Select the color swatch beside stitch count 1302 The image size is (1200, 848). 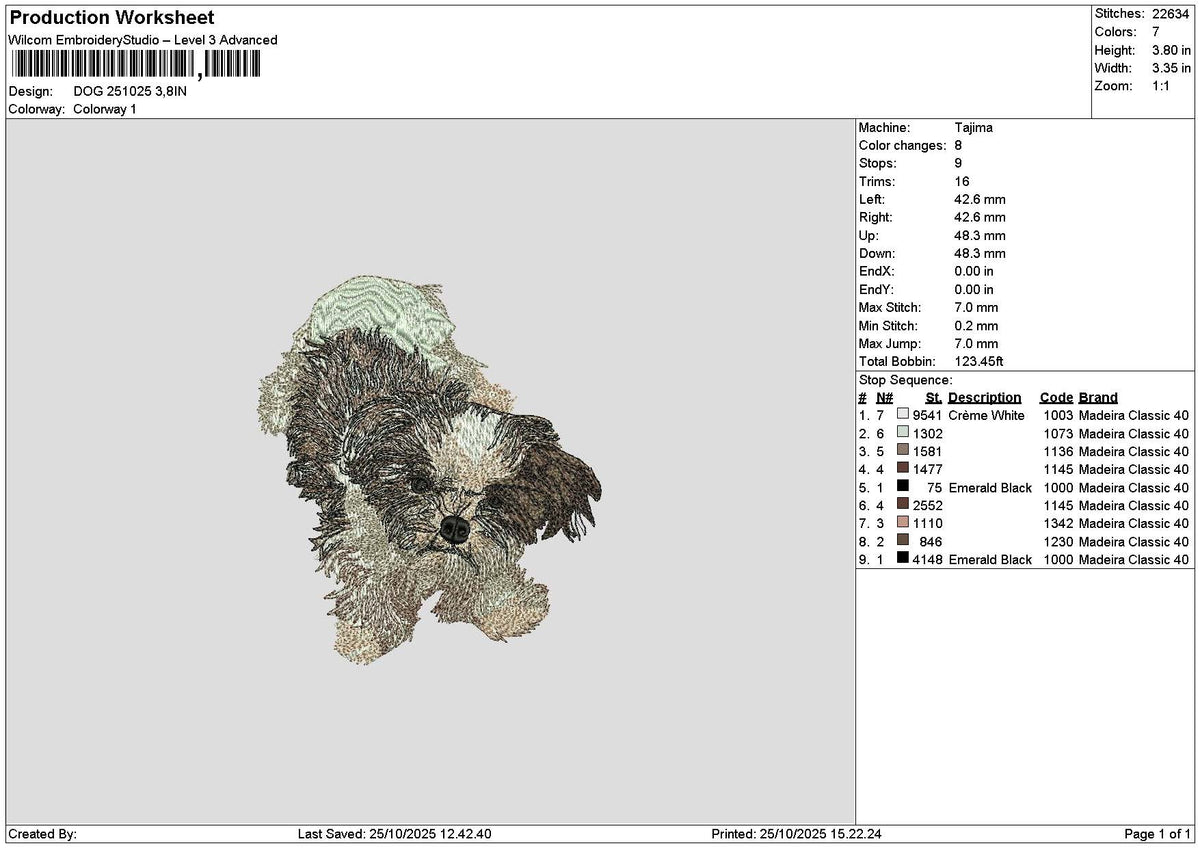(x=903, y=433)
